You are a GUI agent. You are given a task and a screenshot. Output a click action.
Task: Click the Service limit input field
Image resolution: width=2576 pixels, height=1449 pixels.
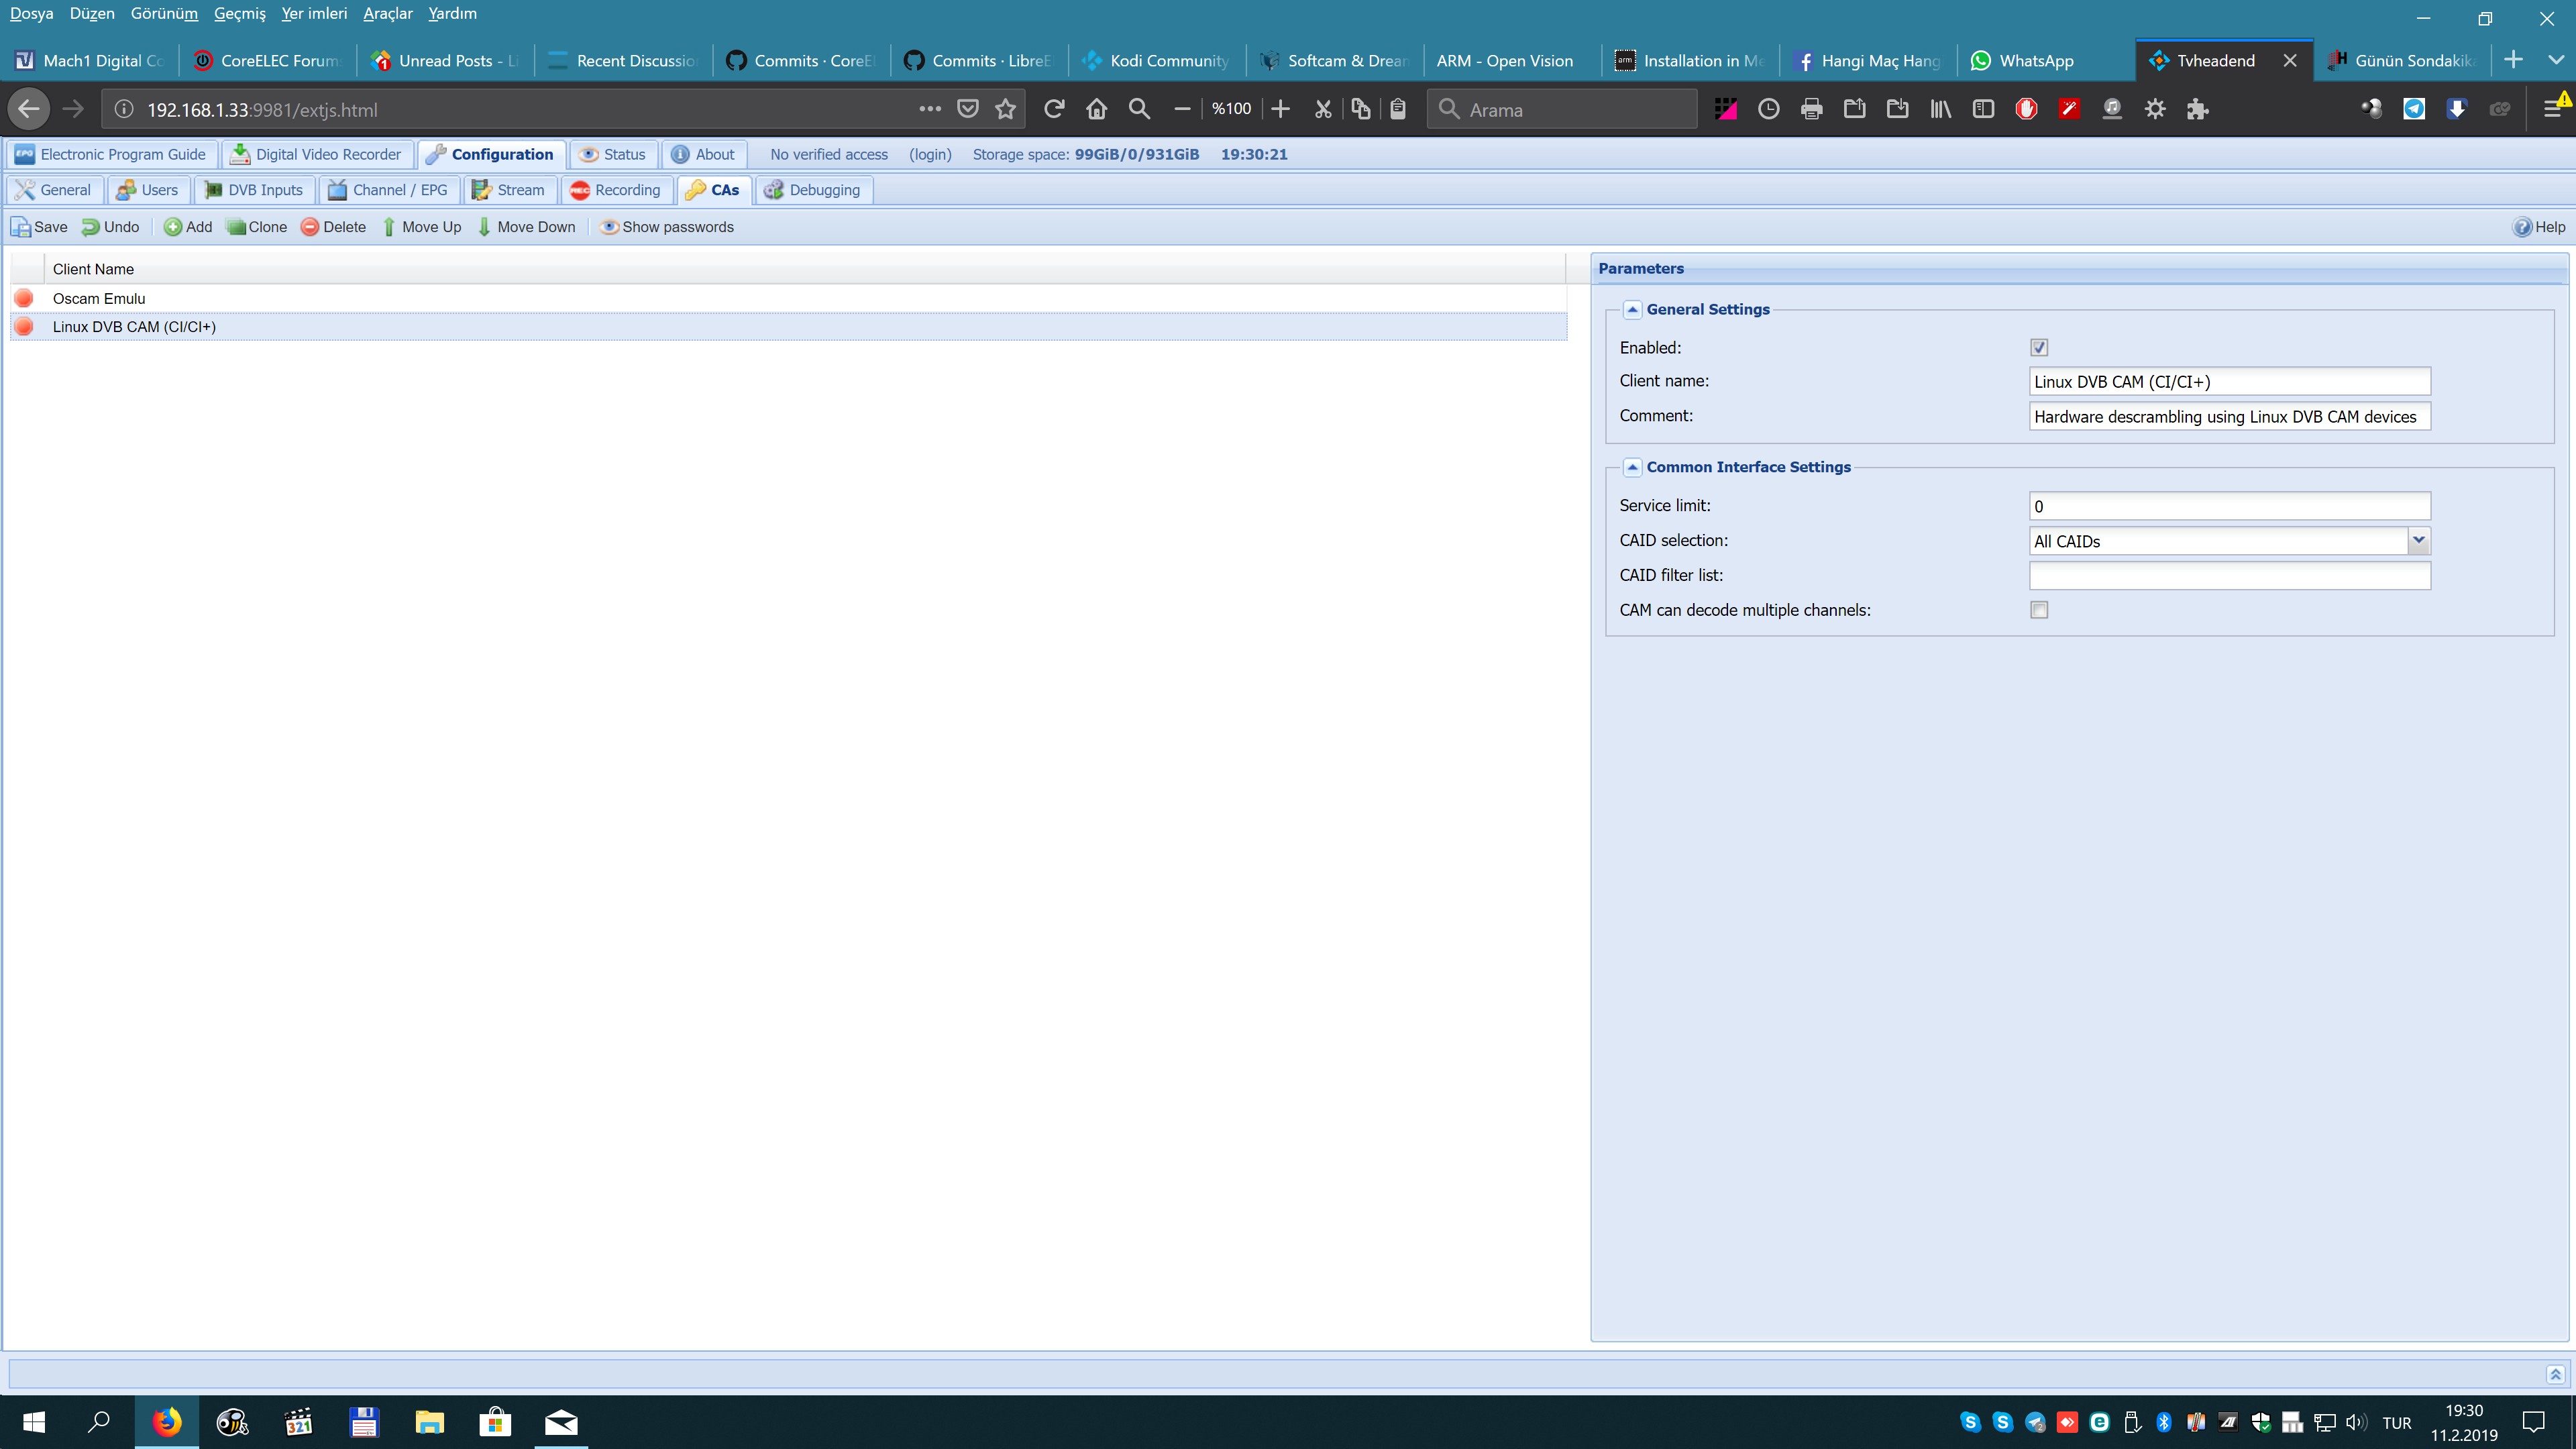[x=2229, y=506]
